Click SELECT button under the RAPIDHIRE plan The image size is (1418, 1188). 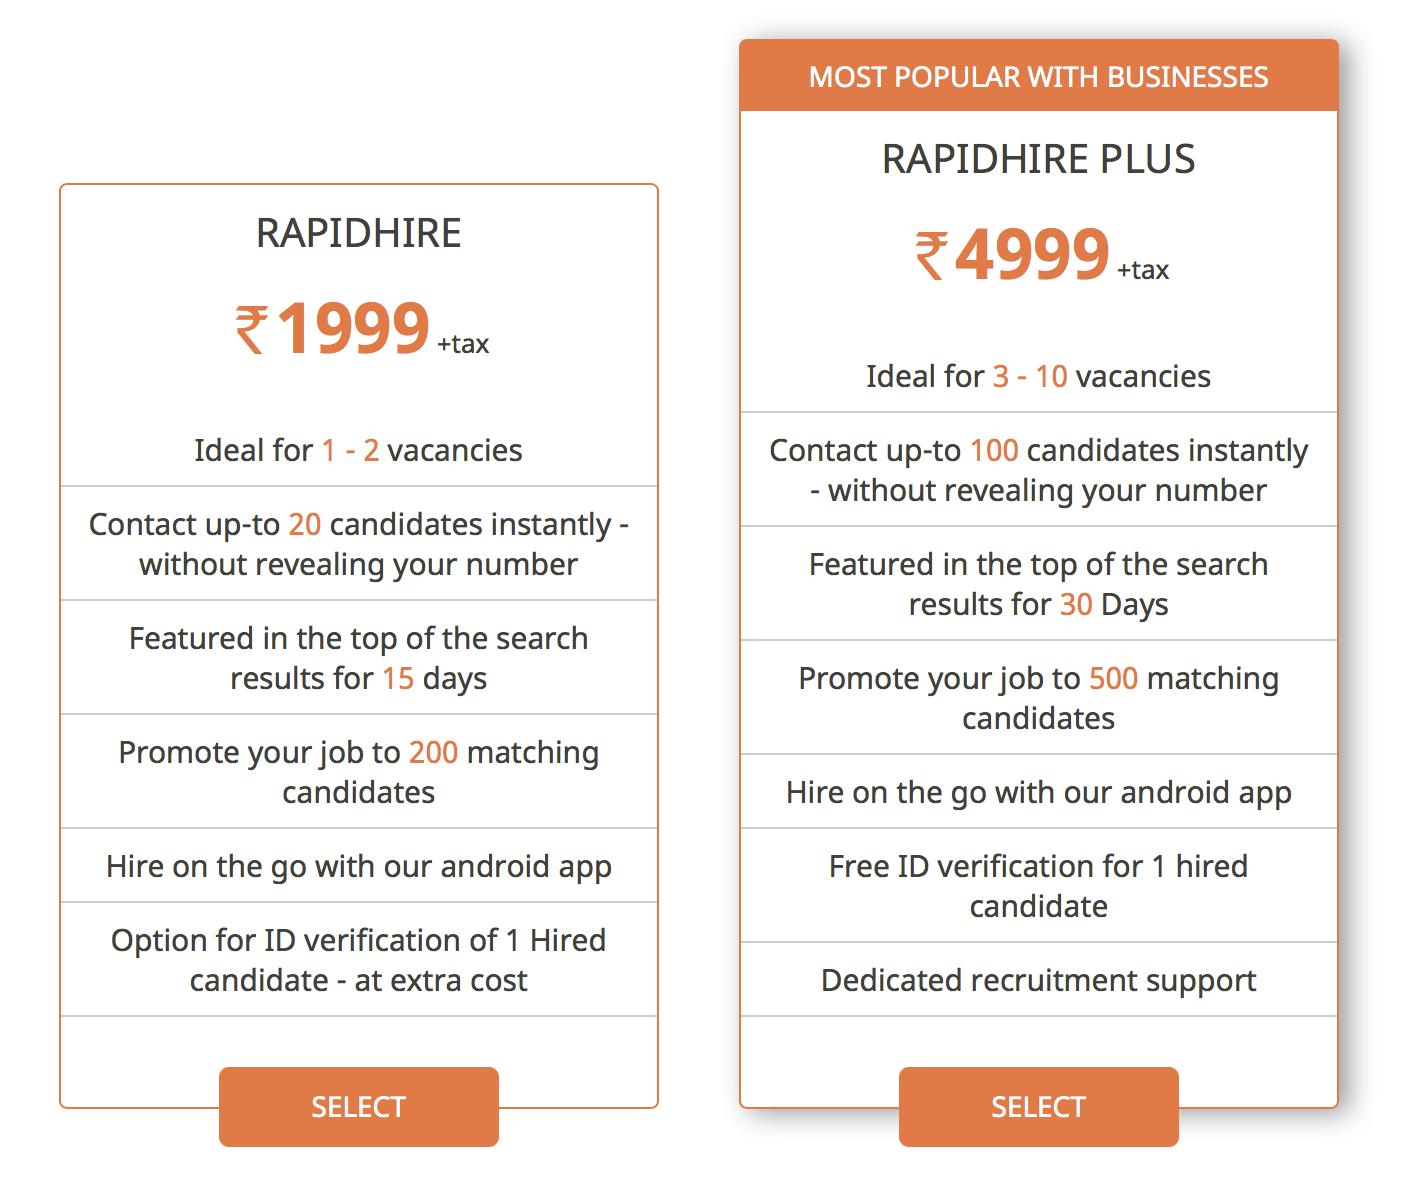pyautogui.click(x=358, y=1106)
